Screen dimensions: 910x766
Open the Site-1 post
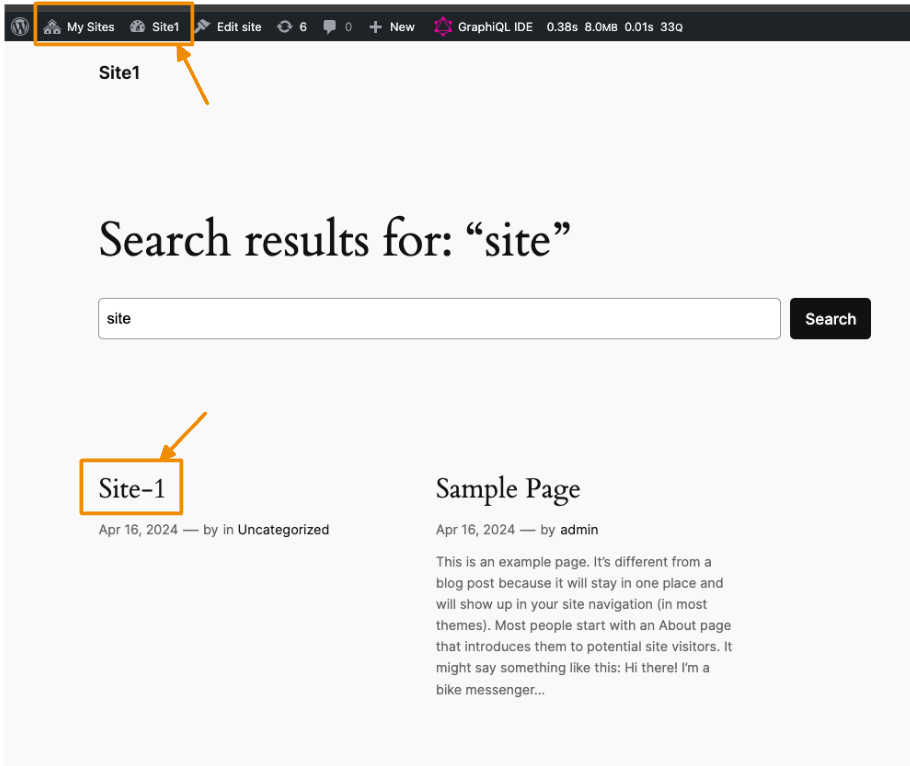coord(130,489)
